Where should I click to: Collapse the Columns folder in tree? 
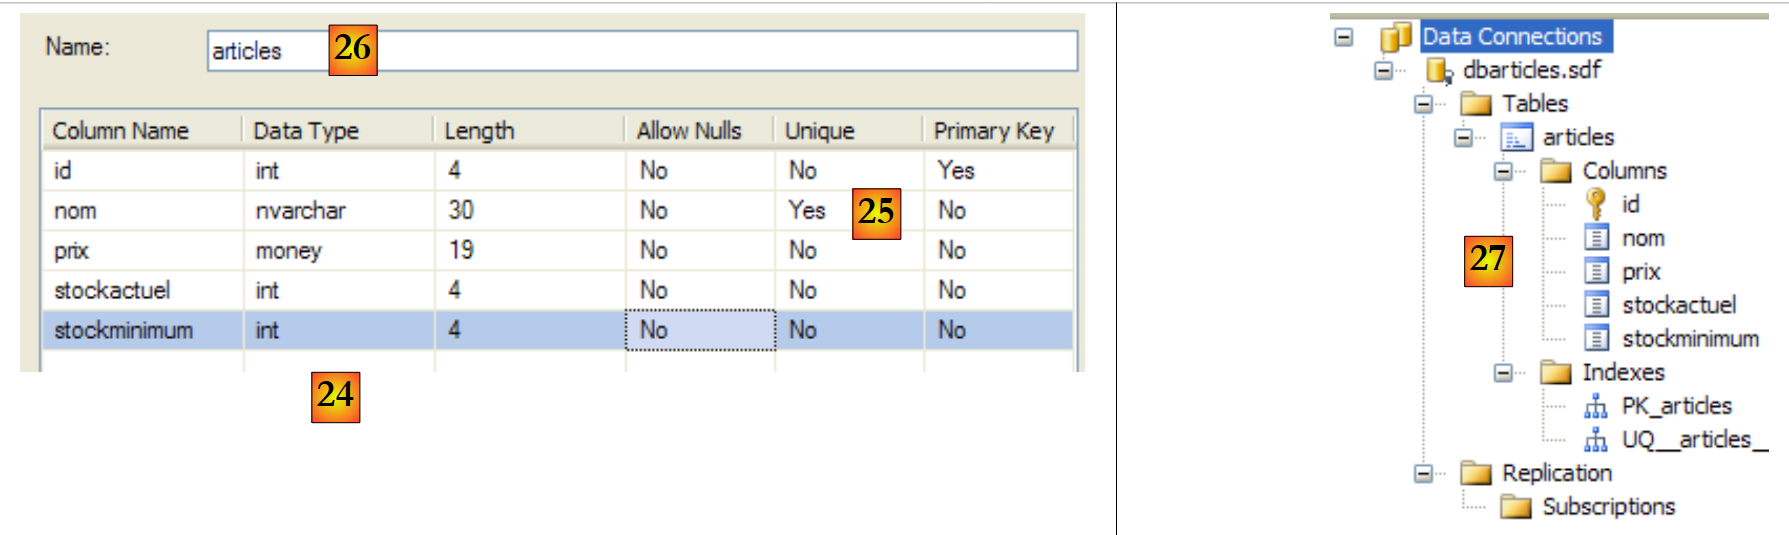(1503, 171)
